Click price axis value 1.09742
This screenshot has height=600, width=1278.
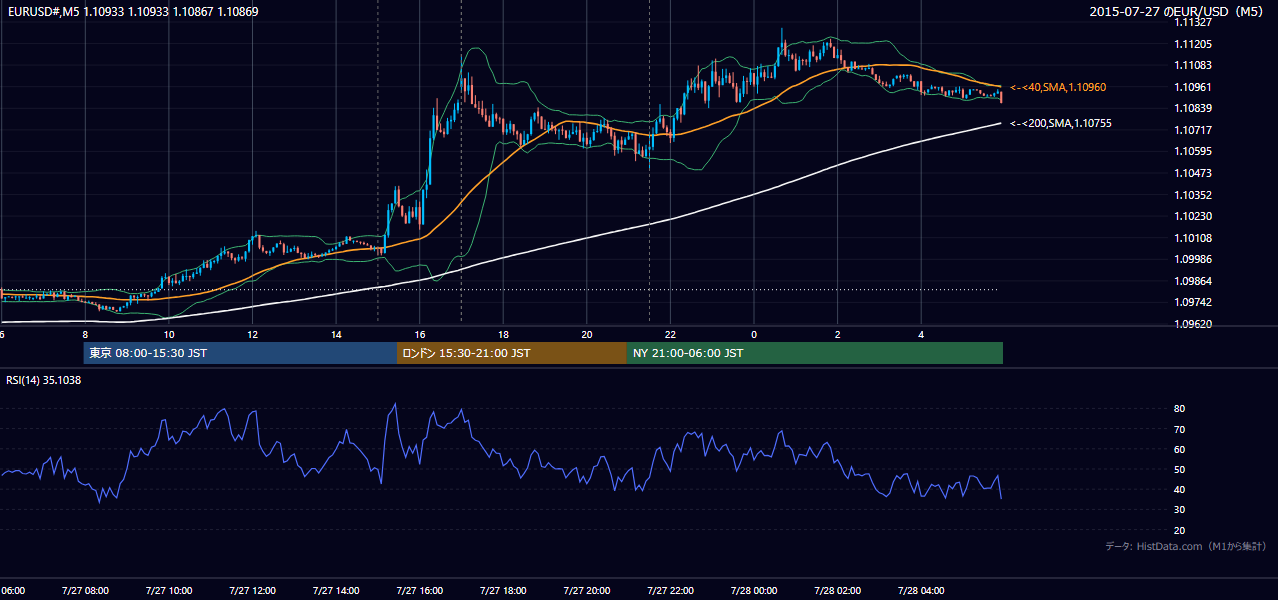(x=1194, y=302)
